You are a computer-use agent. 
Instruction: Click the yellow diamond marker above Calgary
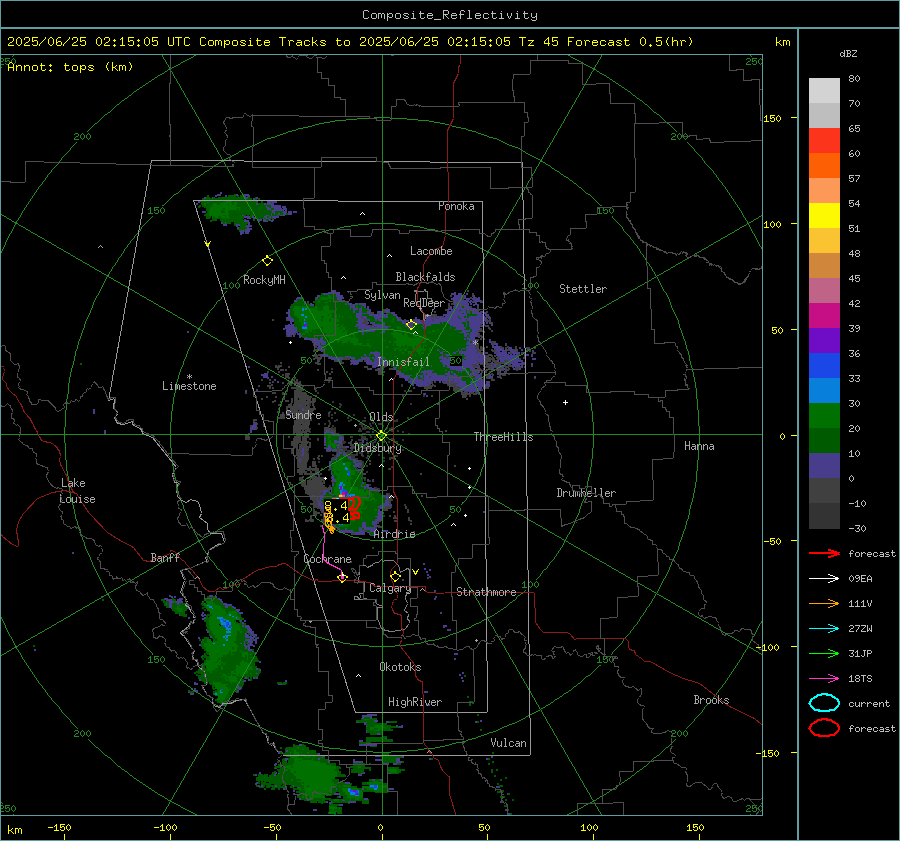395,576
